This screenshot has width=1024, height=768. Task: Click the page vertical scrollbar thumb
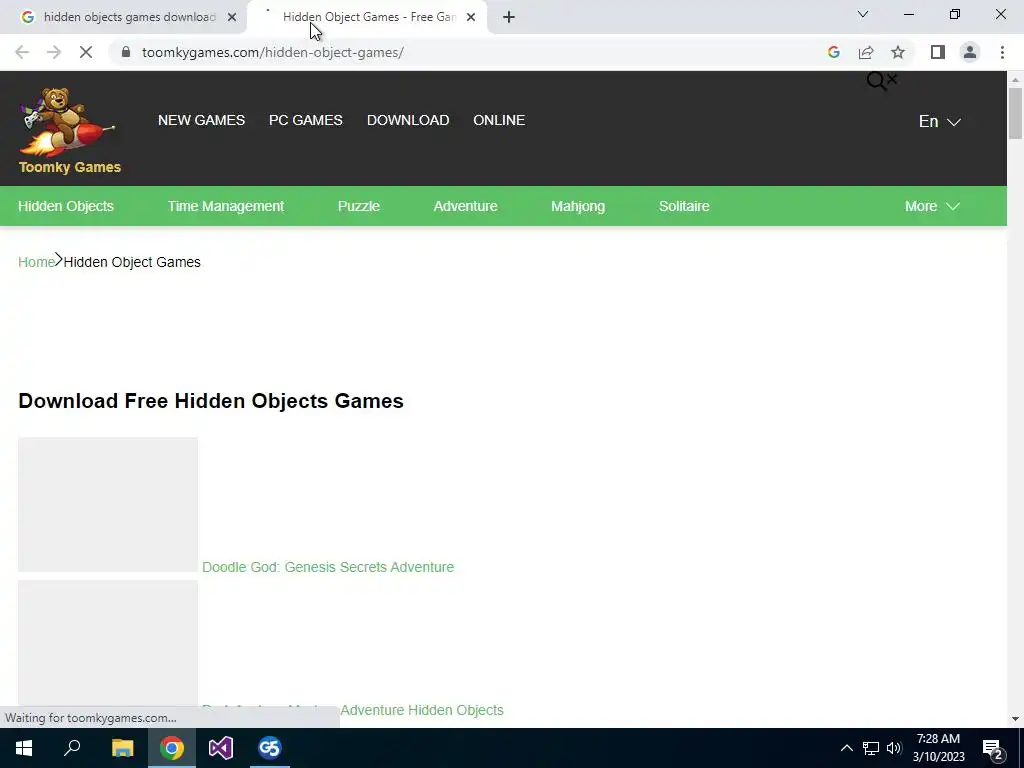[x=1015, y=113]
